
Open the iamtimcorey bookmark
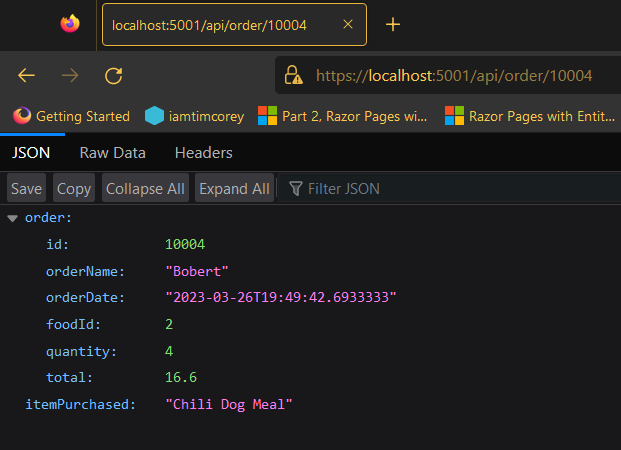point(194,116)
